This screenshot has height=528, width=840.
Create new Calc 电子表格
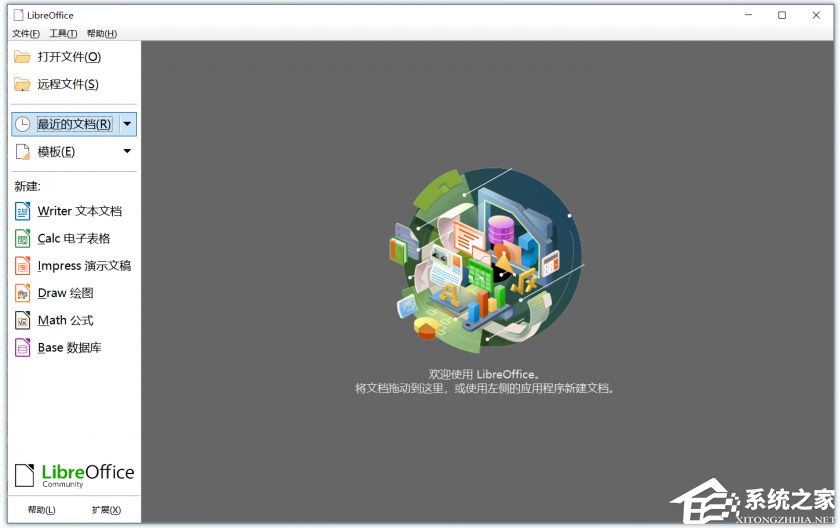[74, 238]
